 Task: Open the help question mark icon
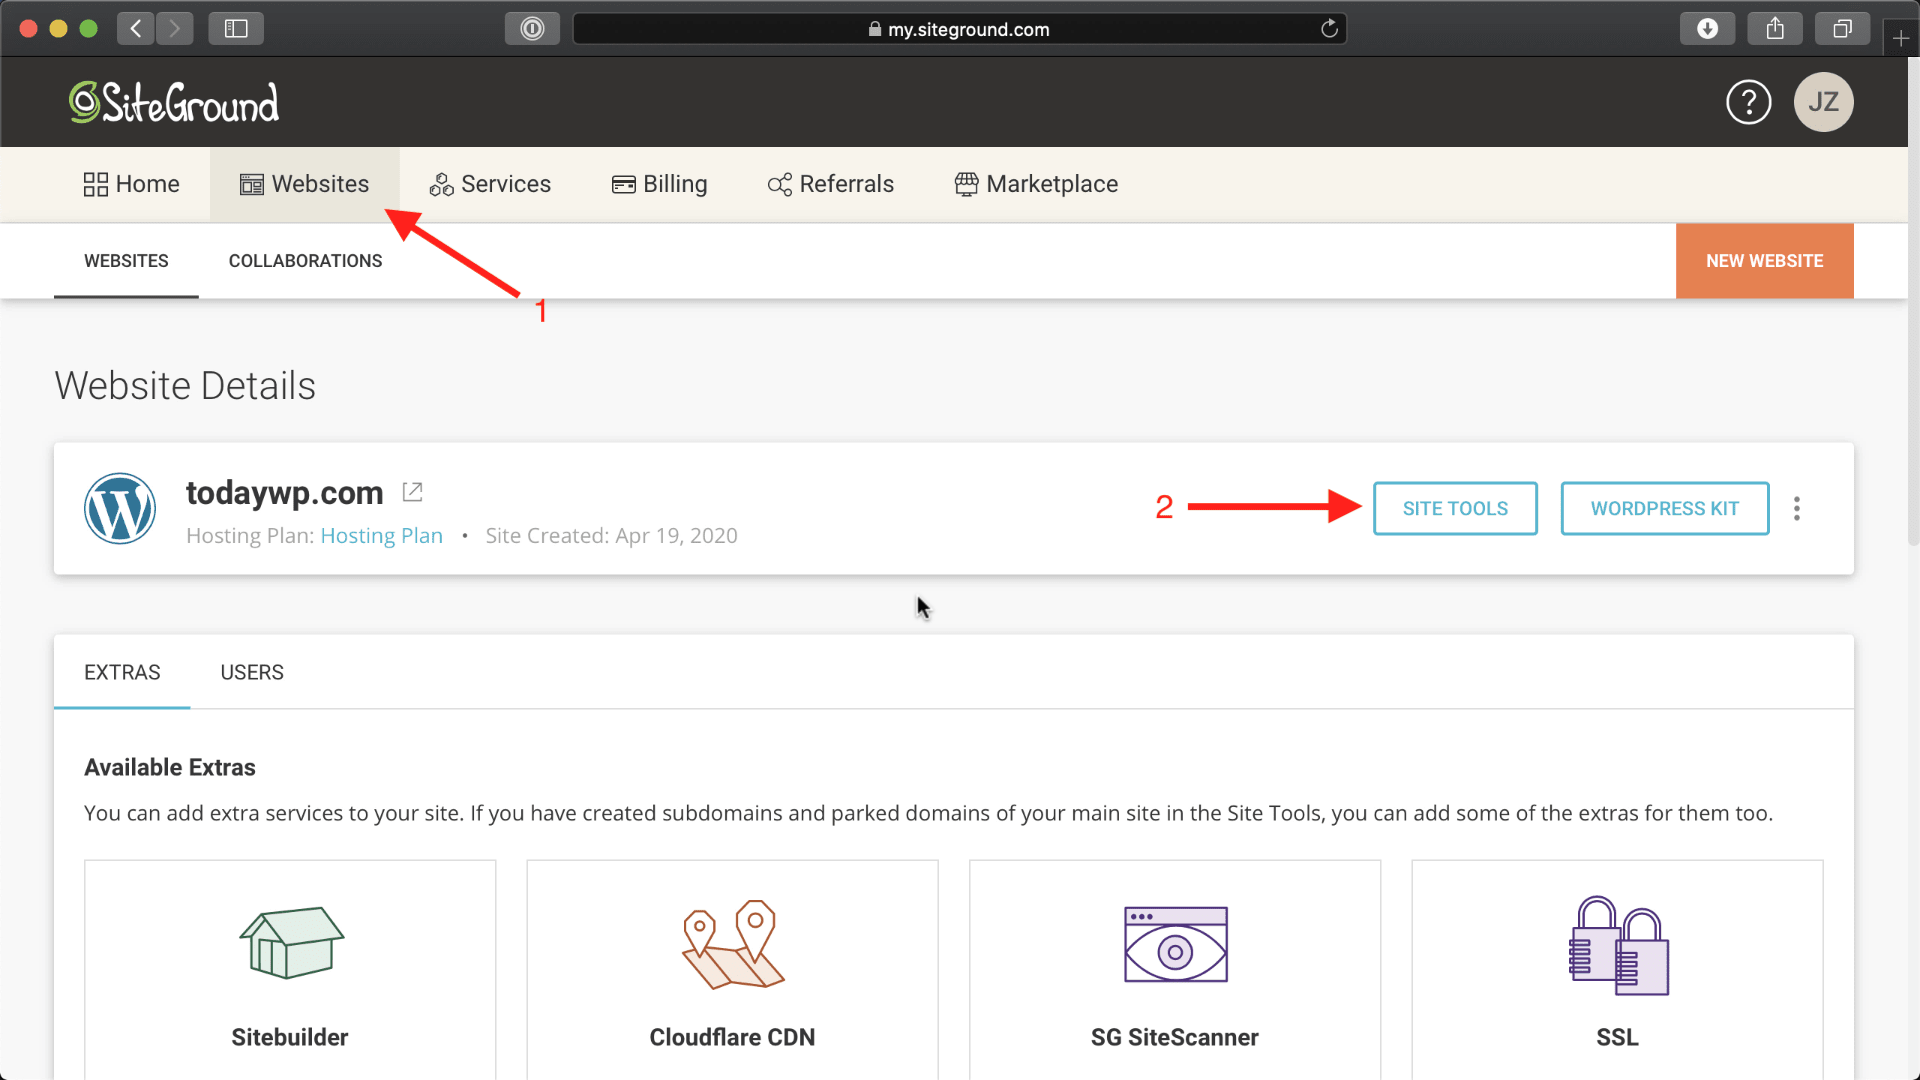pos(1748,102)
